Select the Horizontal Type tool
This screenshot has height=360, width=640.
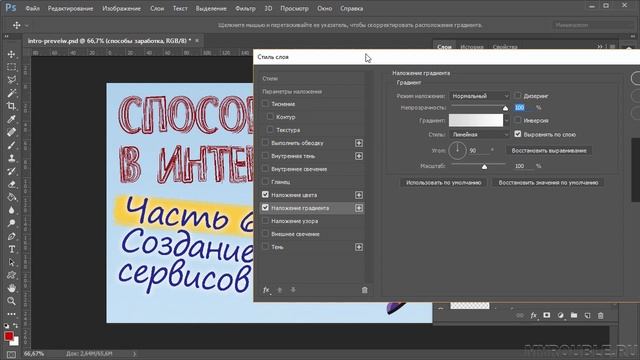point(11,249)
